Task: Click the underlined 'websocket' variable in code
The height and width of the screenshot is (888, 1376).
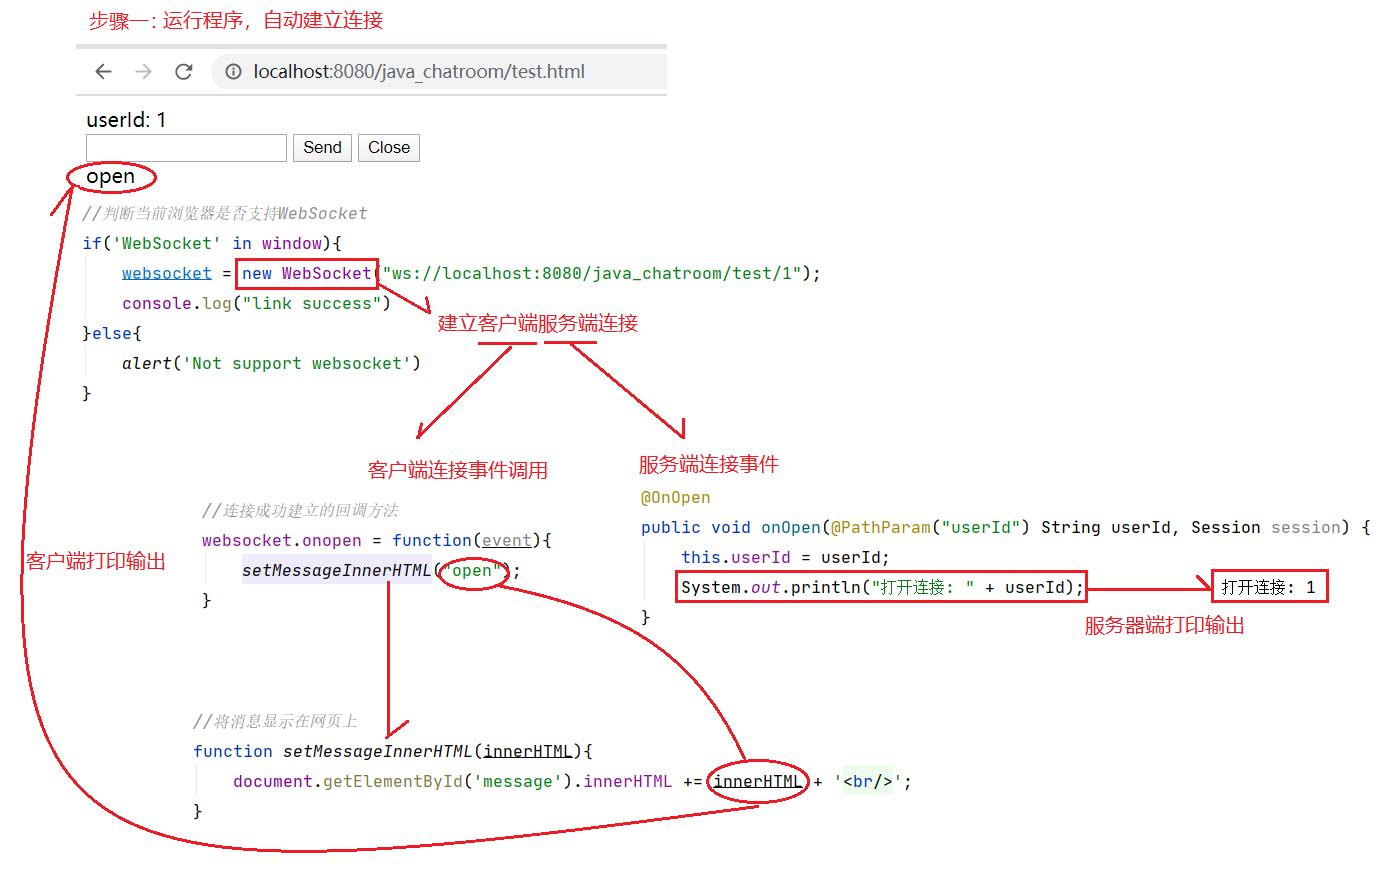Action: (x=167, y=273)
